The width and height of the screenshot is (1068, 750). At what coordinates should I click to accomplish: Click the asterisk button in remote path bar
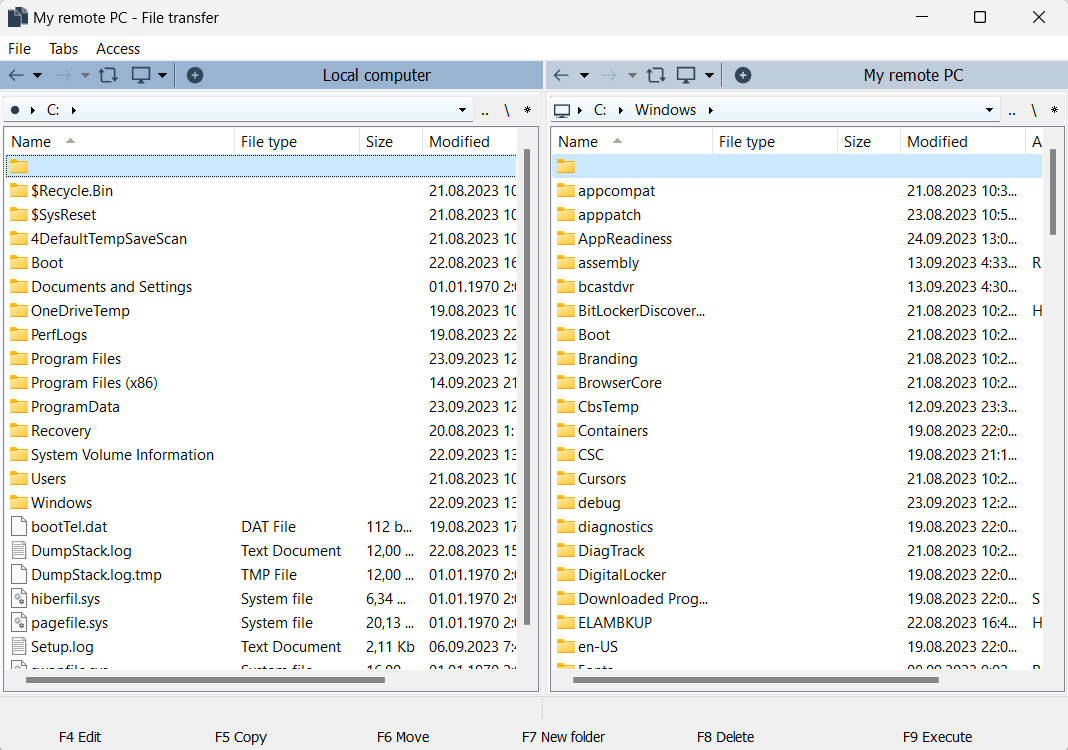click(x=1055, y=110)
